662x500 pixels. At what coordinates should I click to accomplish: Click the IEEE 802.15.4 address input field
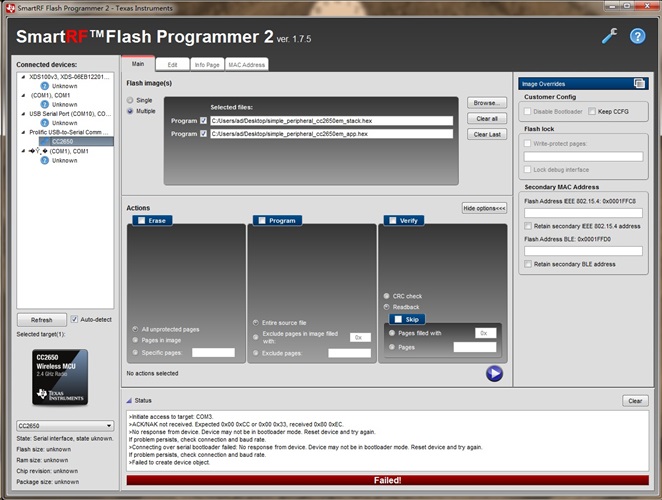click(x=583, y=213)
